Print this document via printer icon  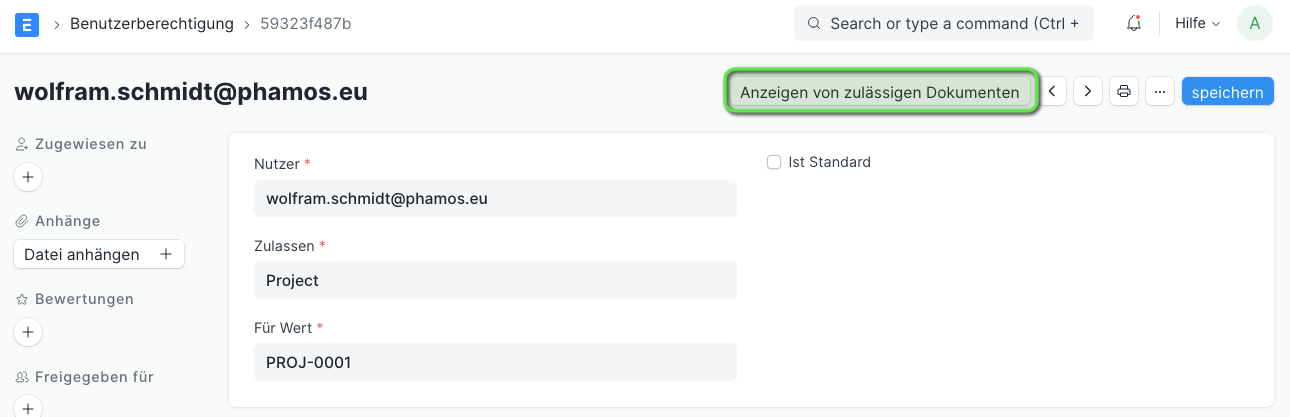click(1124, 91)
